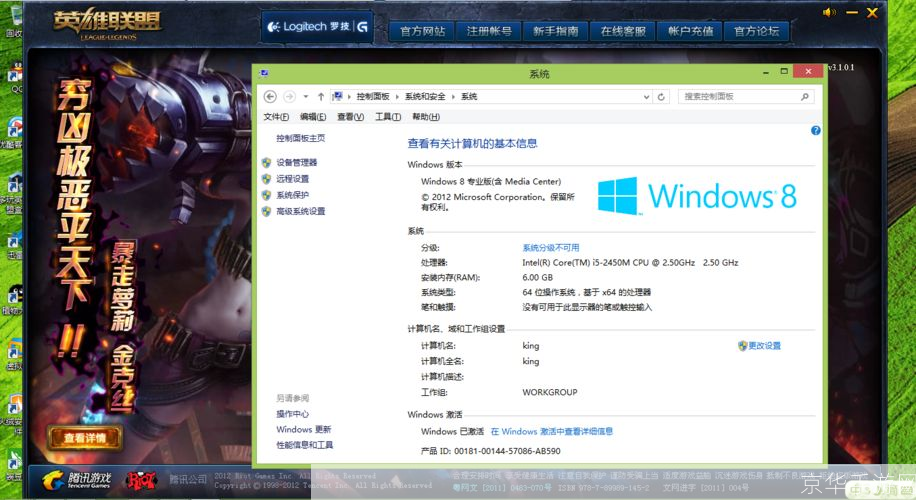Open 远程设置 from the sidebar
This screenshot has height=500, width=916.
pyautogui.click(x=292, y=179)
